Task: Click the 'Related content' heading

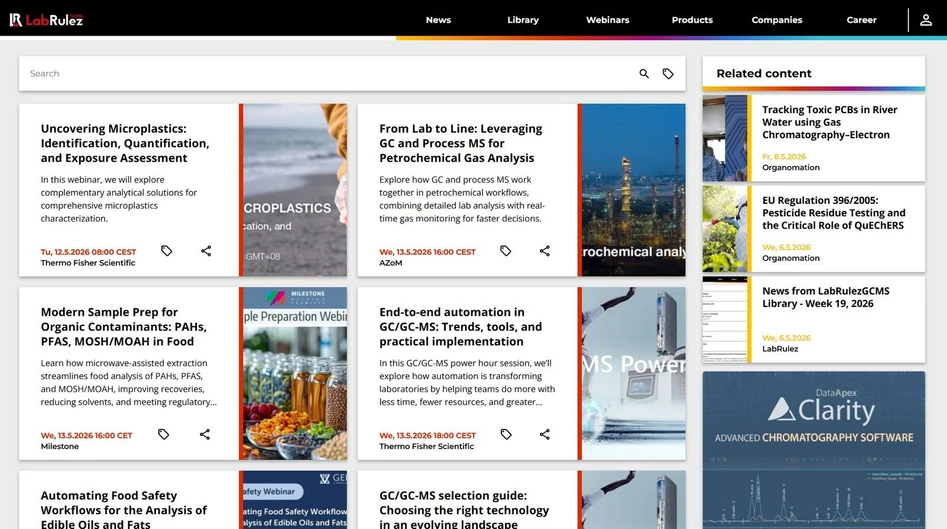Action: coord(764,74)
